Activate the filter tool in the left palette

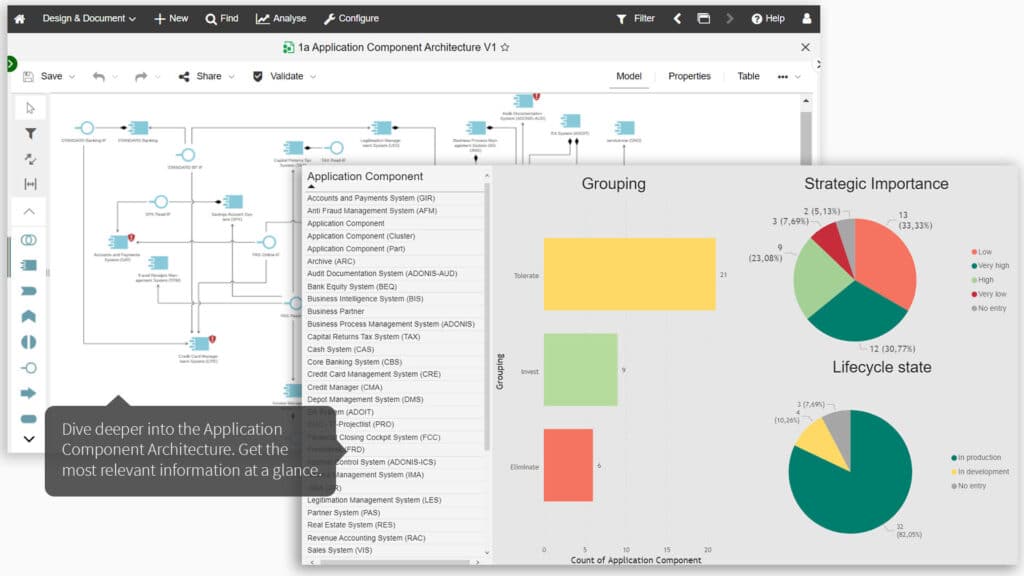[x=30, y=133]
